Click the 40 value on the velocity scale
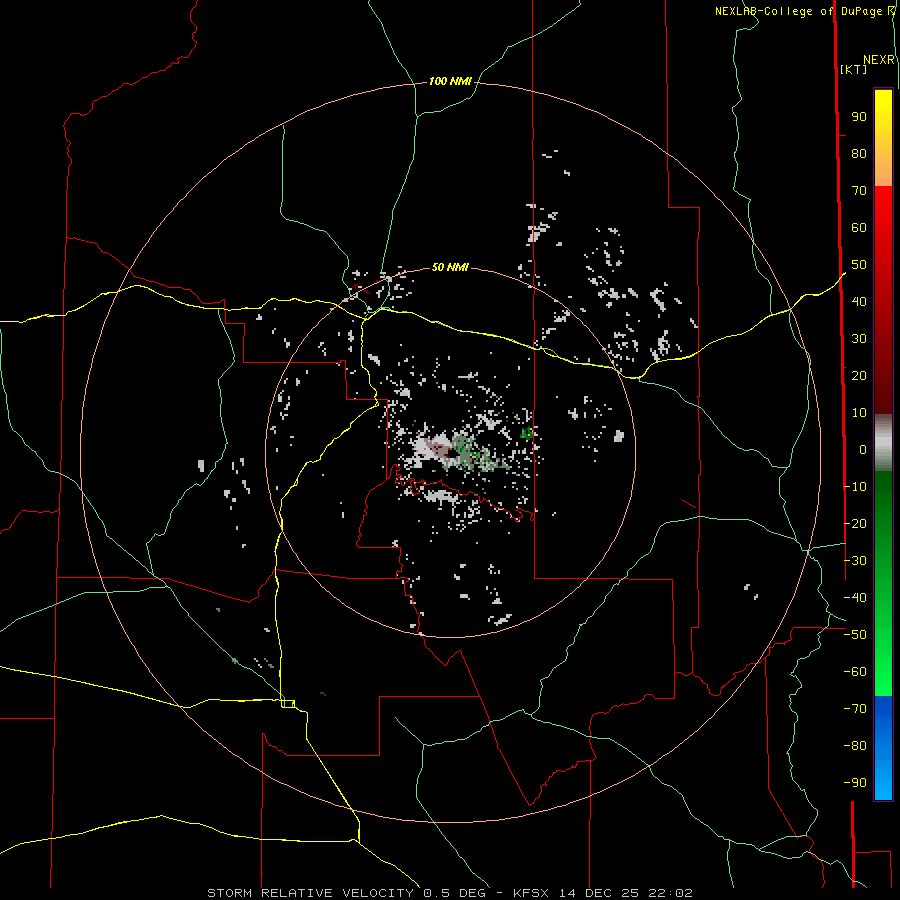 pyautogui.click(x=859, y=302)
